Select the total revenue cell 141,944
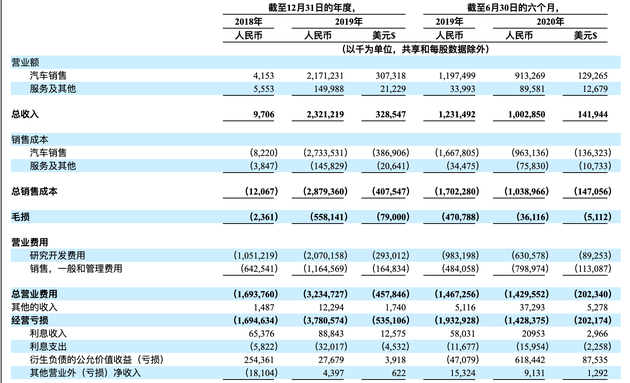Image resolution: width=630 pixels, height=383 pixels. pos(593,115)
